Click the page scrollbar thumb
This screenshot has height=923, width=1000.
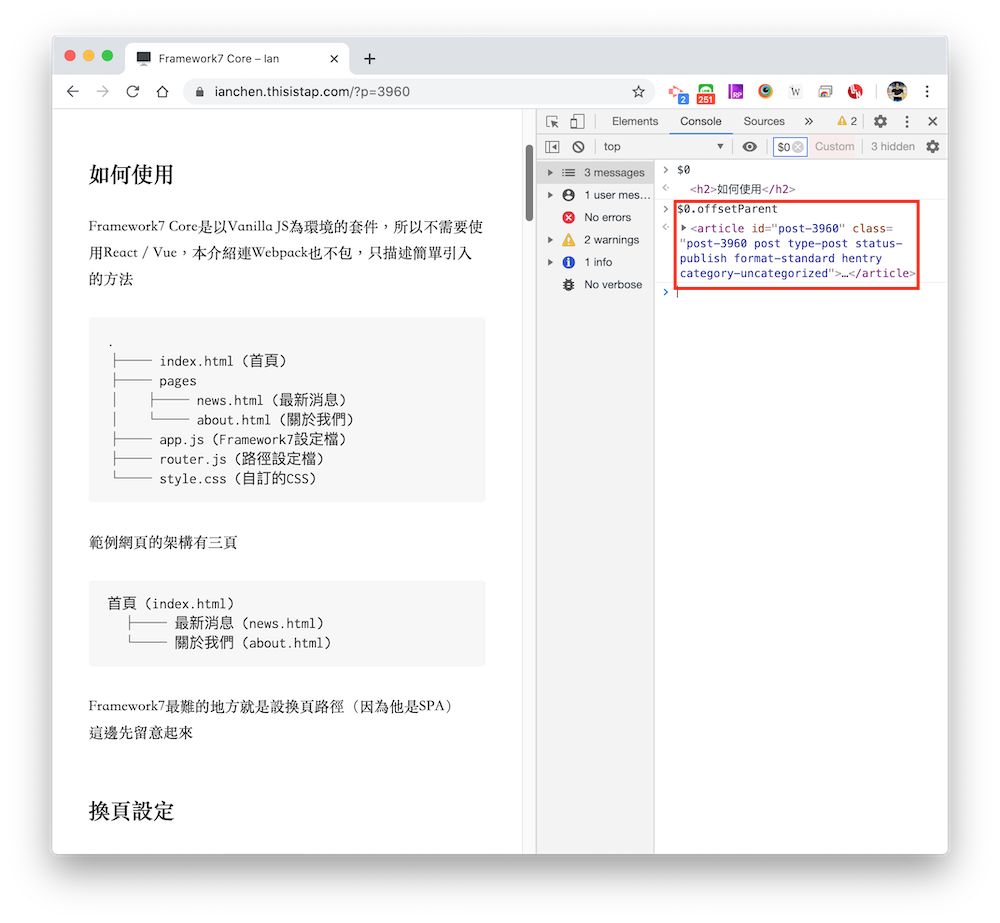pyautogui.click(x=529, y=183)
